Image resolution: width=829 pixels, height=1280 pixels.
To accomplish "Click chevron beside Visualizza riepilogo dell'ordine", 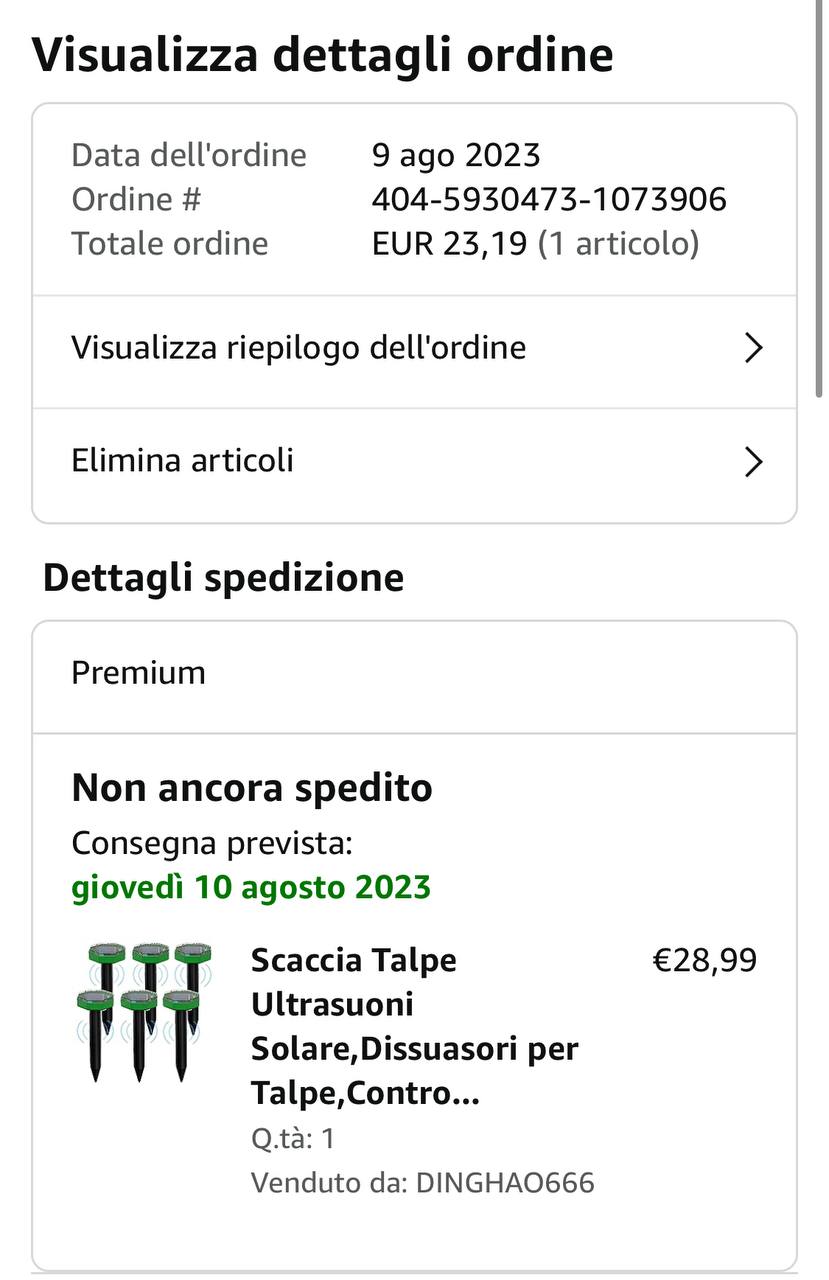I will [x=754, y=348].
